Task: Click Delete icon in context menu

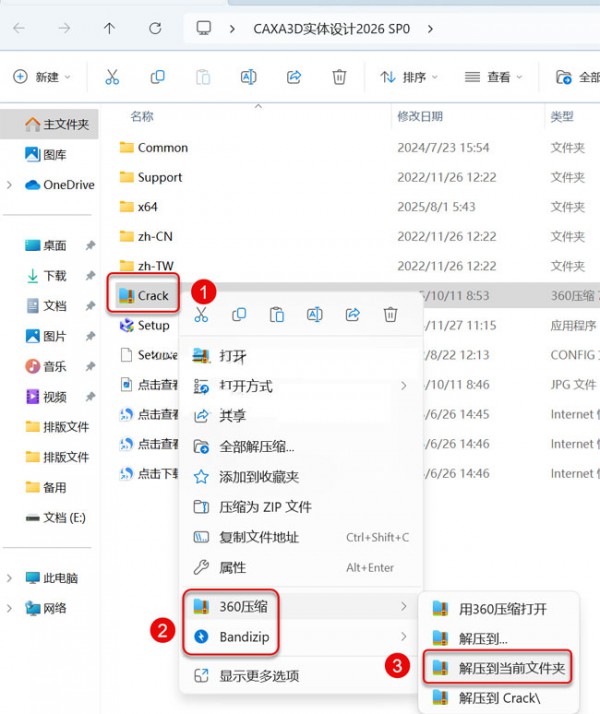Action: click(x=391, y=315)
